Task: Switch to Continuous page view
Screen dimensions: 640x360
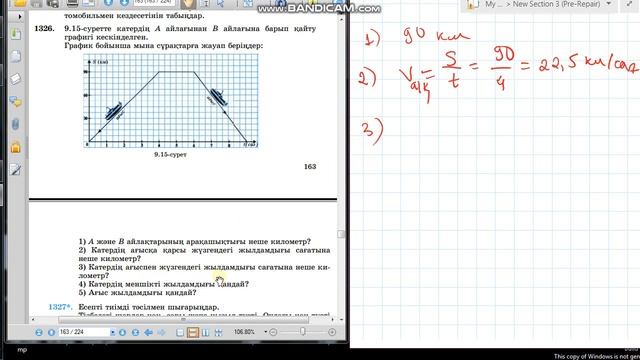Action: coord(192,333)
